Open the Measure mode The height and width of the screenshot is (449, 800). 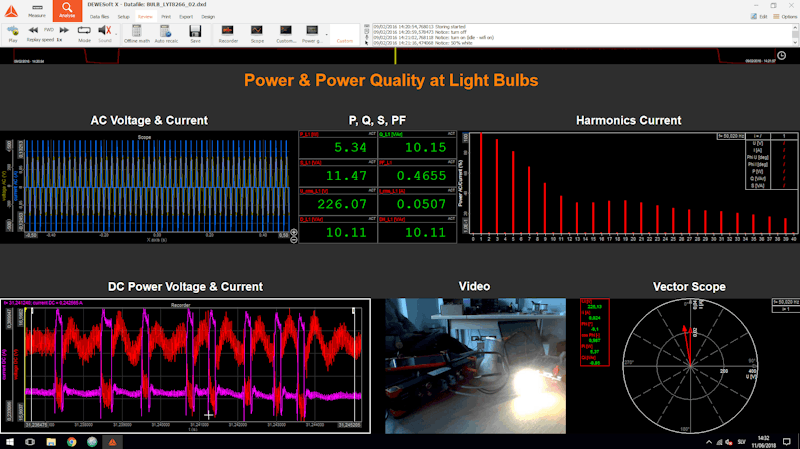click(37, 11)
